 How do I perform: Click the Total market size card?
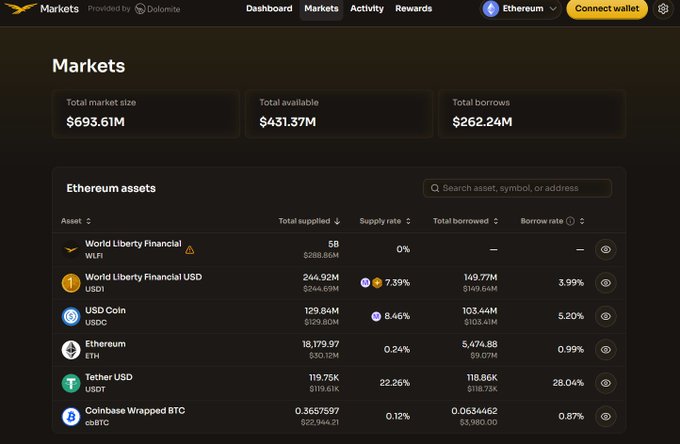[x=146, y=114]
